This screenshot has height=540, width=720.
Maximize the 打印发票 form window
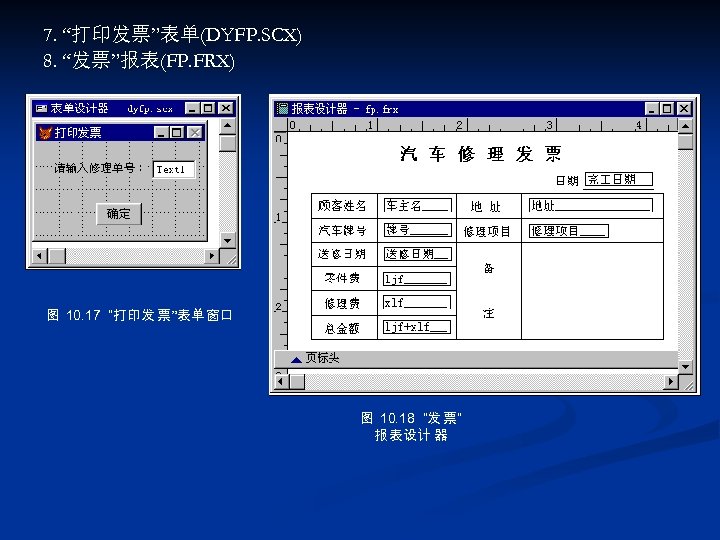click(x=176, y=133)
